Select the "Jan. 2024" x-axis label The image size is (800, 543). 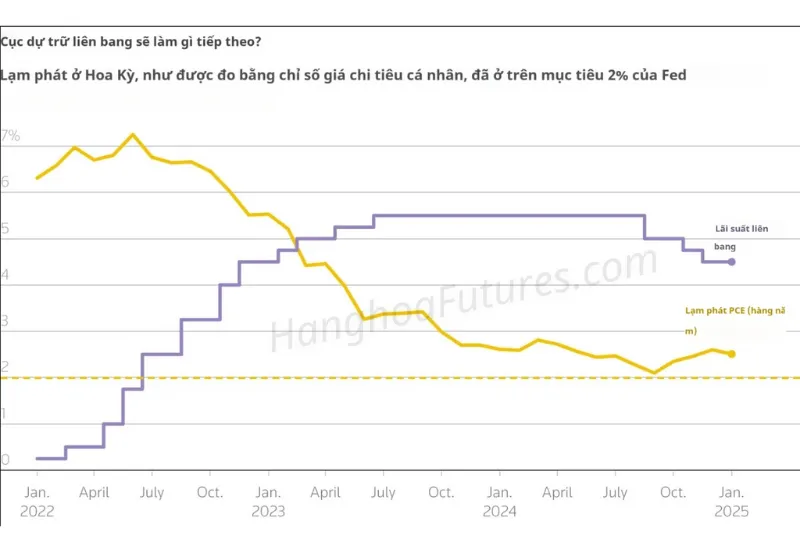(500, 501)
